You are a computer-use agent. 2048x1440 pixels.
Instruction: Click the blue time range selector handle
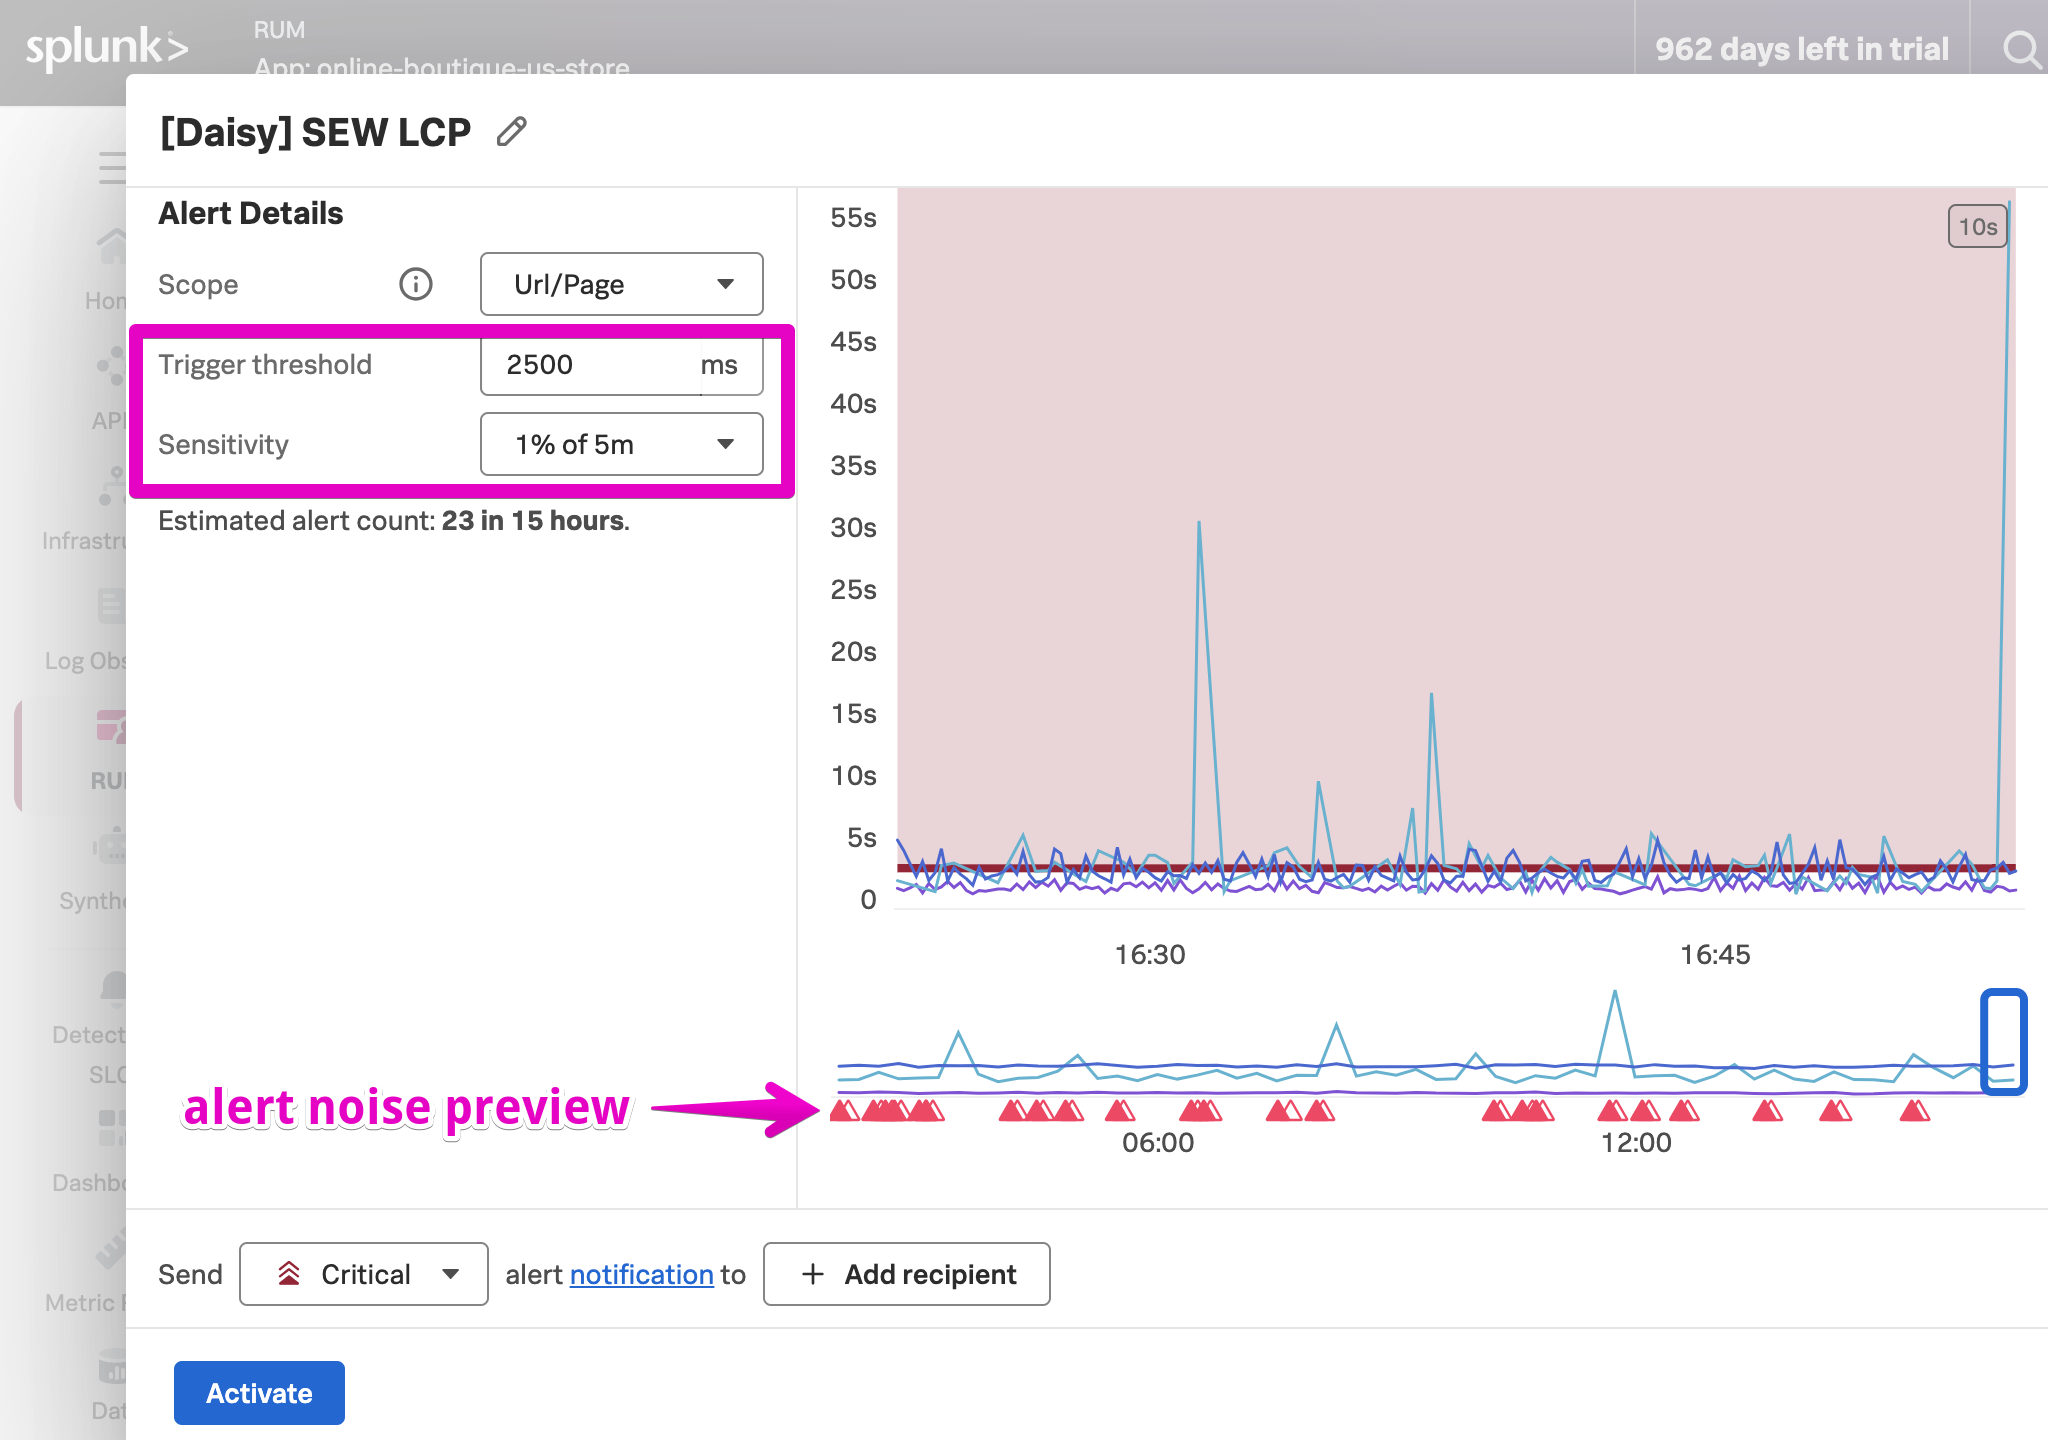2003,1042
